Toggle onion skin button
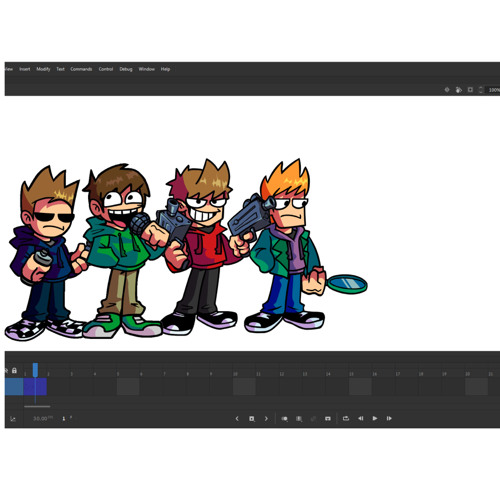Image resolution: width=500 pixels, height=500 pixels. [x=284, y=418]
